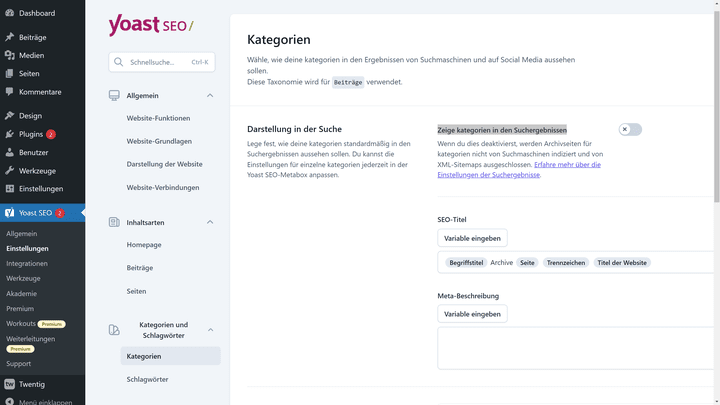Click the Kommentare speech bubble icon
Viewport: 720px width, 405px height.
[x=10, y=91]
